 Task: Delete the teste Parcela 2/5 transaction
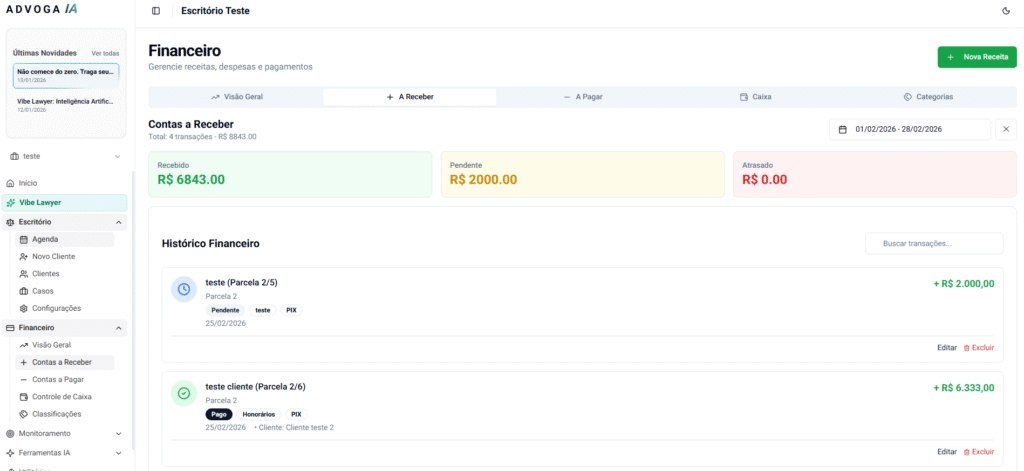pos(978,348)
